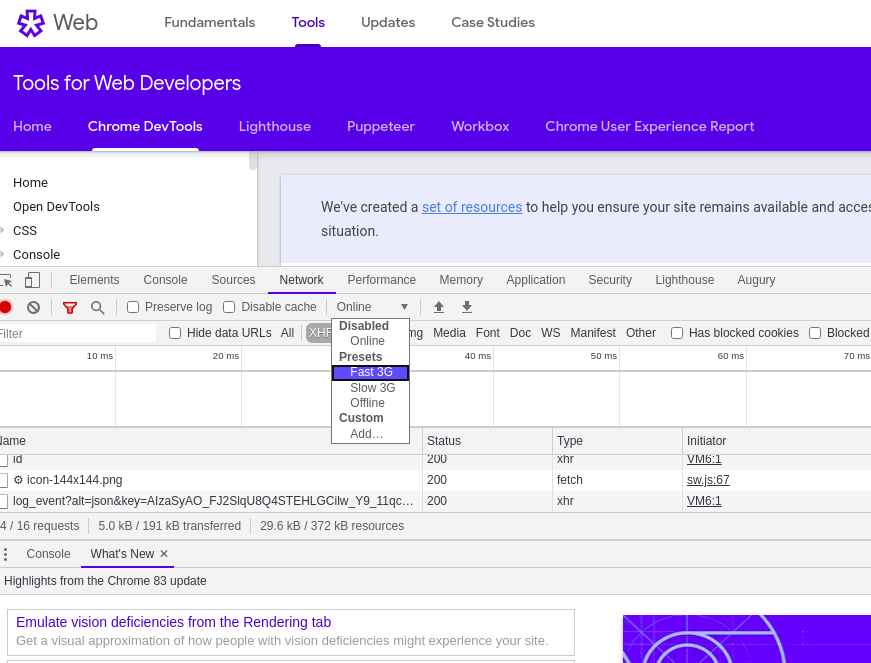Click the network Filter input field
This screenshot has height=663, width=871.
[x=75, y=333]
